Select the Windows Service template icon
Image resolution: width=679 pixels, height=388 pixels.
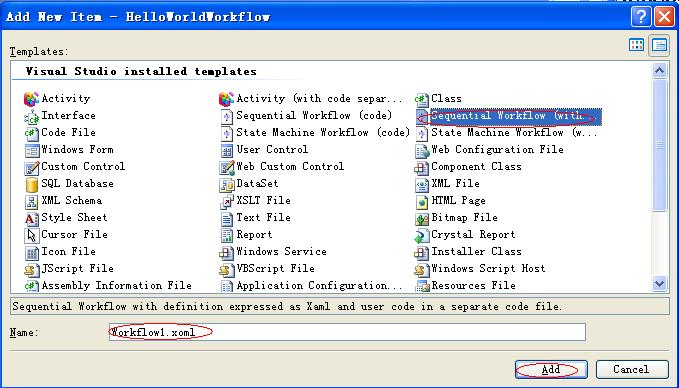tap(226, 252)
